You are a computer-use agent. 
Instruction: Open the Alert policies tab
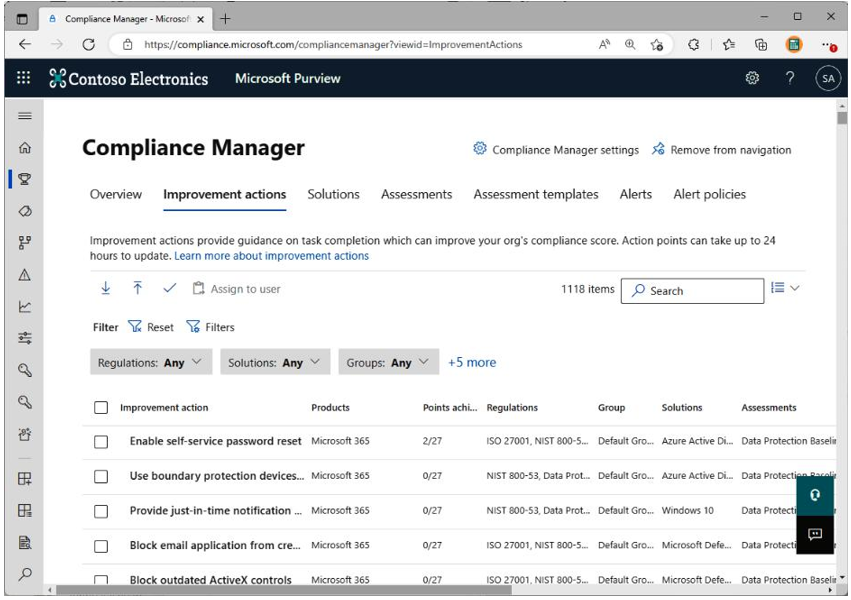click(709, 194)
